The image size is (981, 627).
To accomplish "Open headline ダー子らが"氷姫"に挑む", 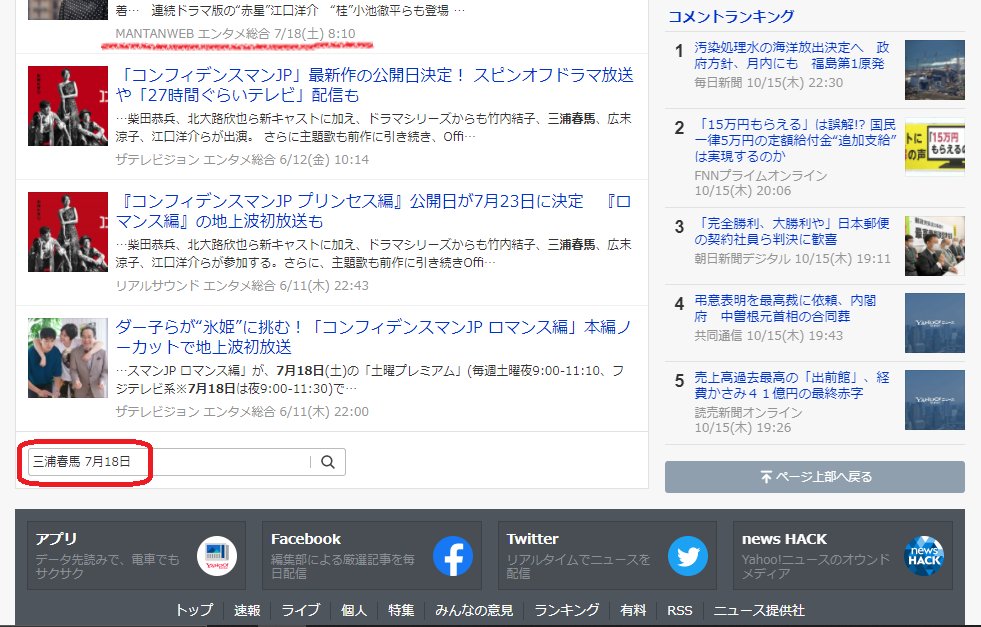I will (x=374, y=337).
